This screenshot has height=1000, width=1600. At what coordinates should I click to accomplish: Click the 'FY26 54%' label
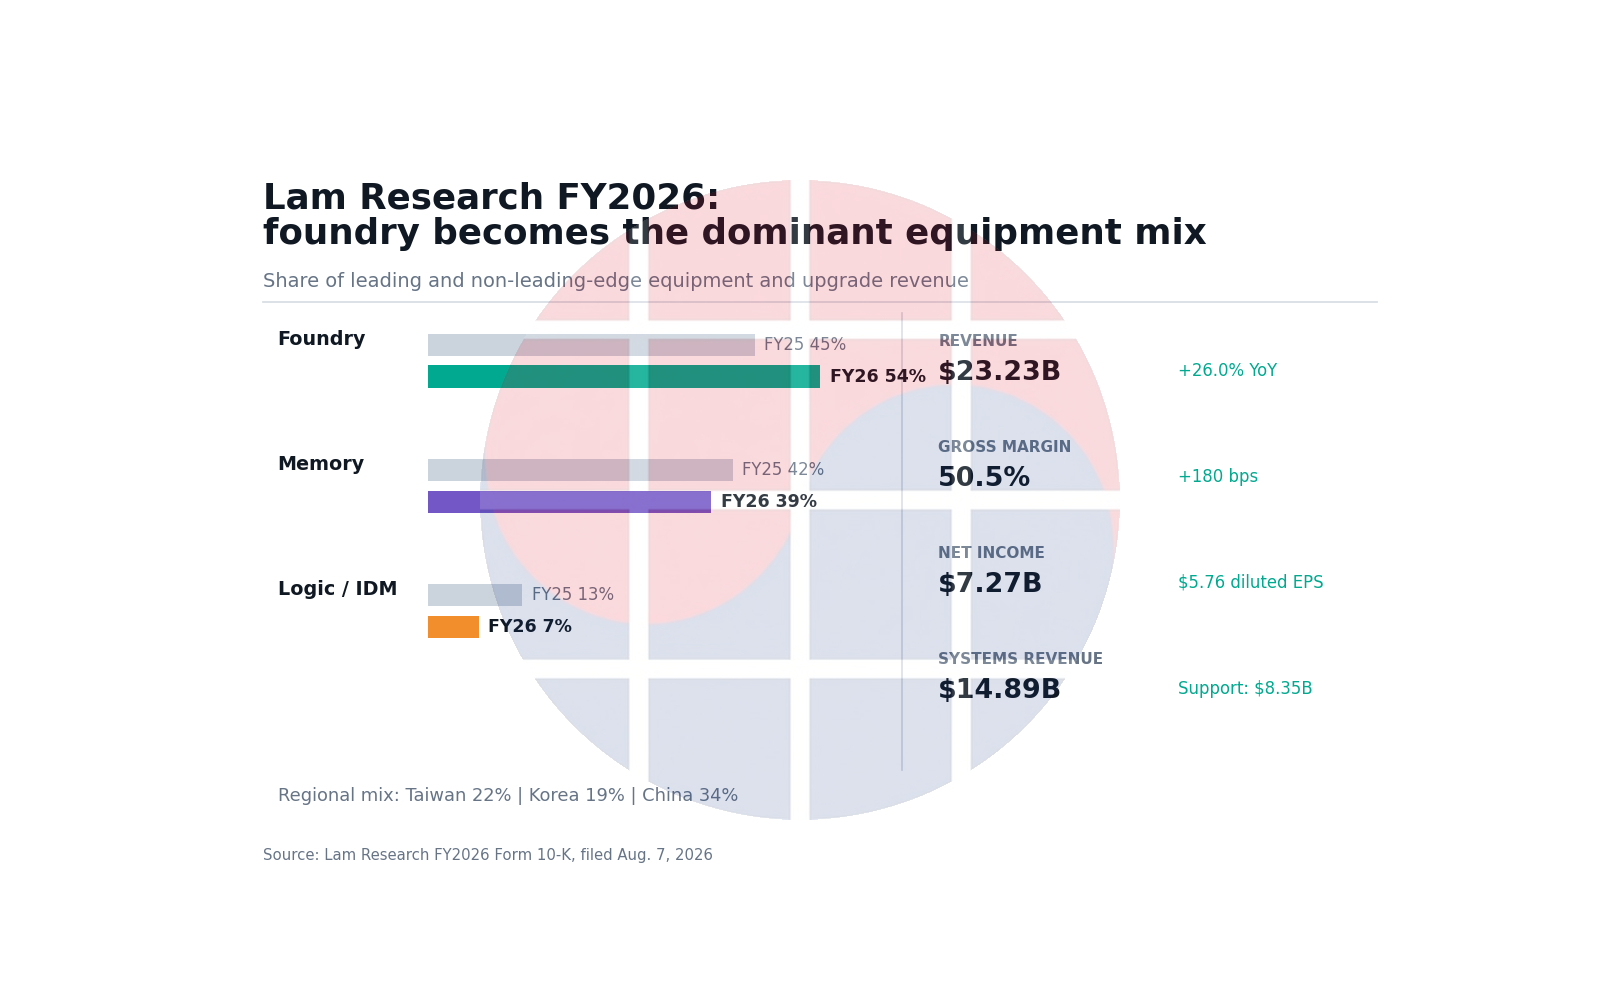coord(878,377)
